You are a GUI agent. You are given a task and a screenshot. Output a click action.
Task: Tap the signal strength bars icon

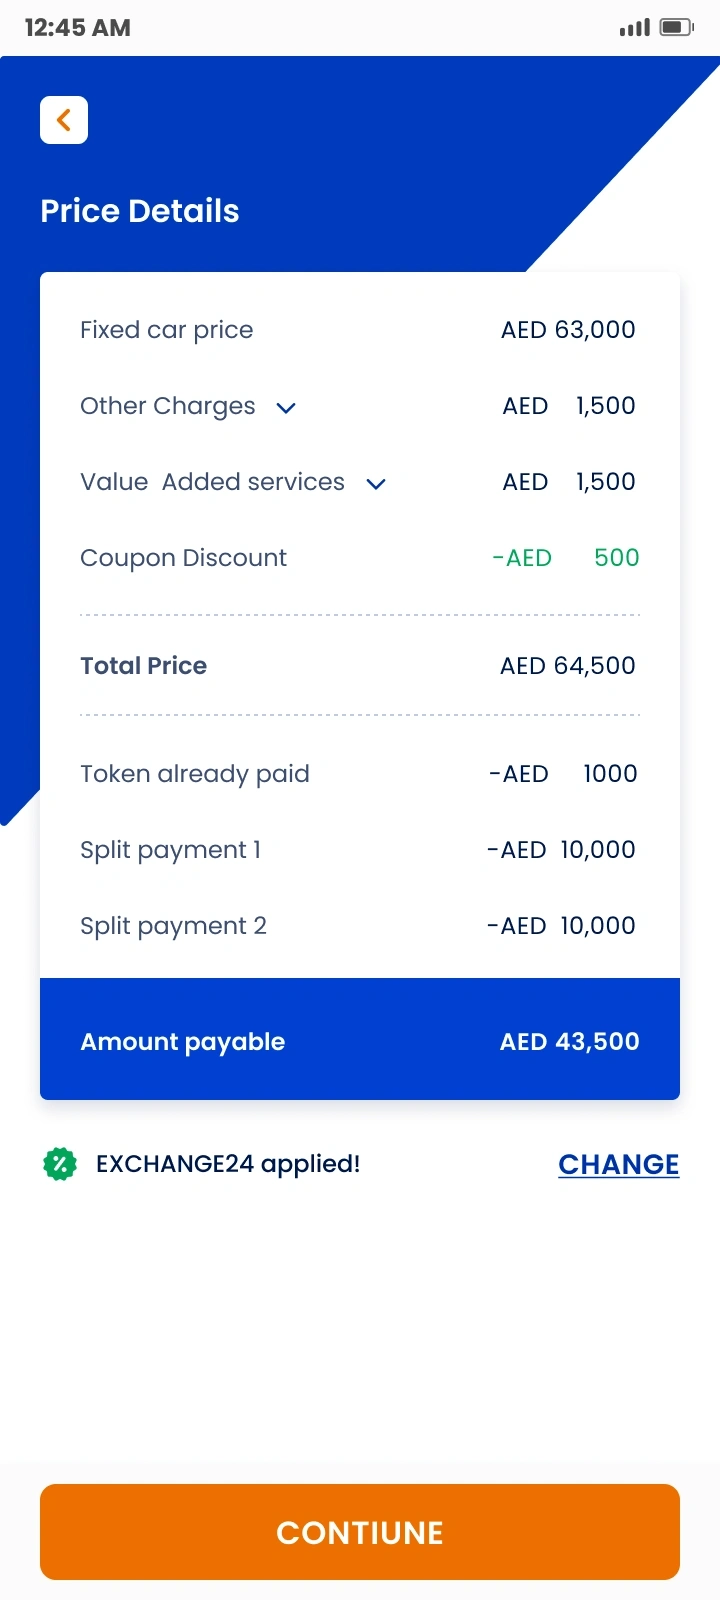(634, 27)
